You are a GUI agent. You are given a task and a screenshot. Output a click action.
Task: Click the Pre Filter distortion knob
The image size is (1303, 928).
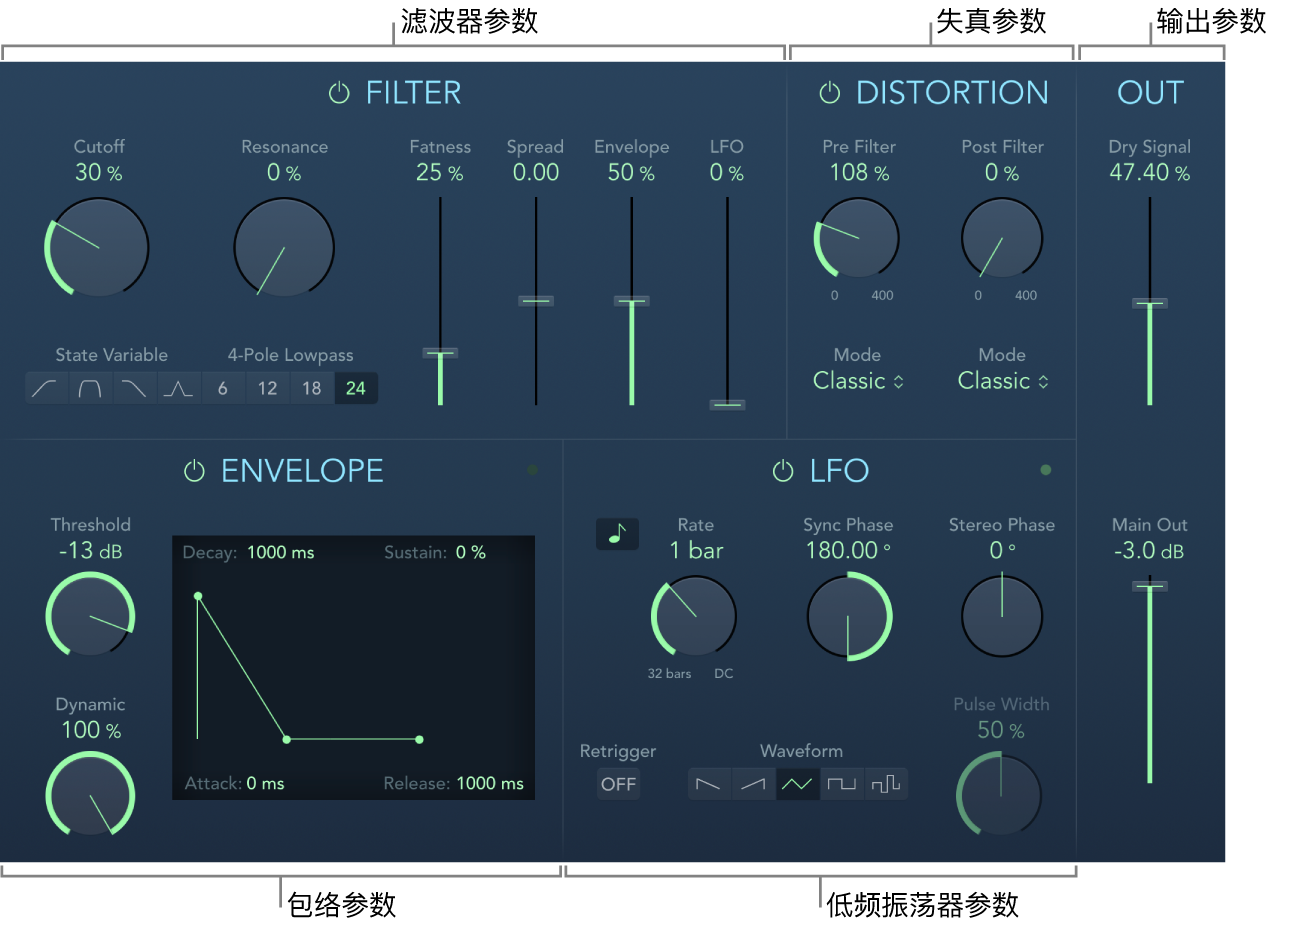click(858, 238)
